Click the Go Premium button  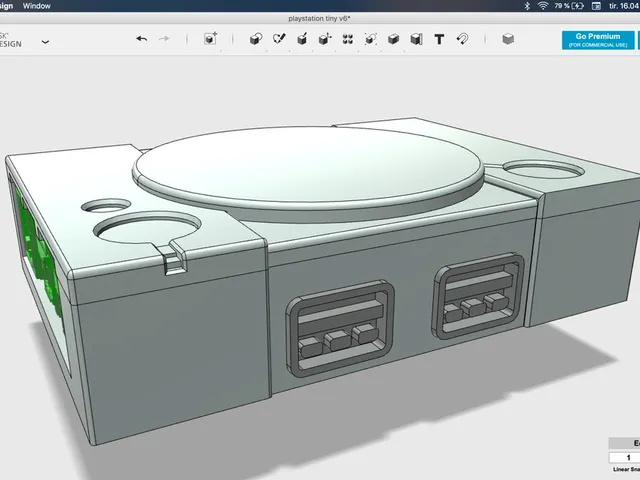(x=598, y=40)
